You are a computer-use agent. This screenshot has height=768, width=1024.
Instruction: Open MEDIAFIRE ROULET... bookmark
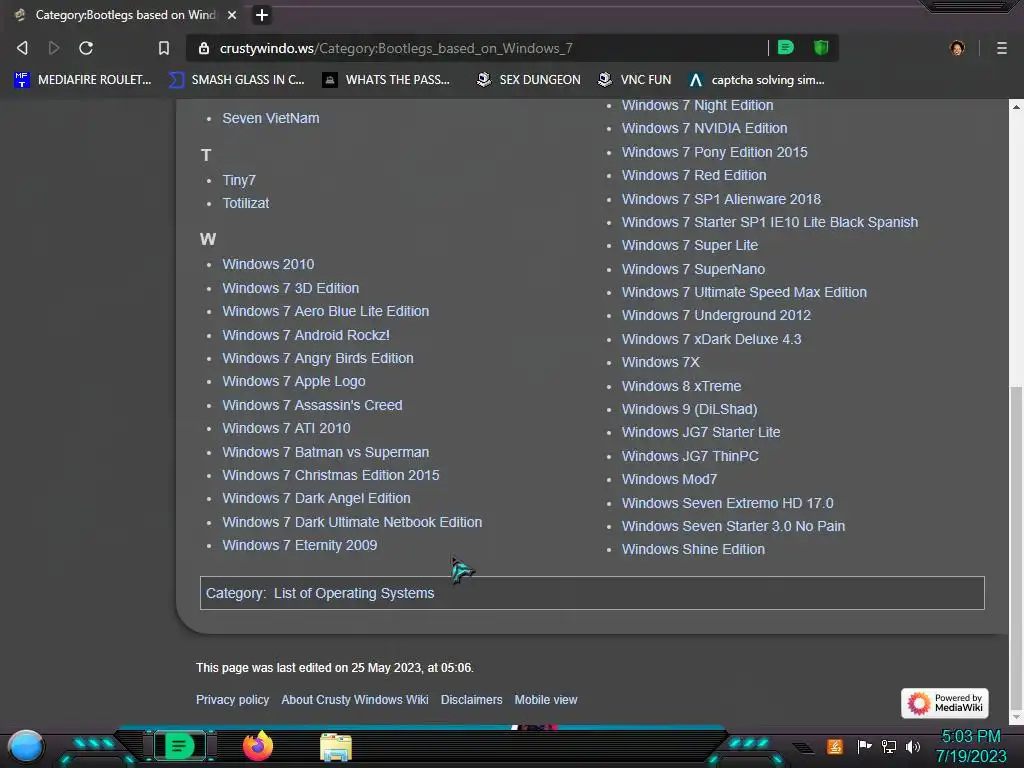pos(83,80)
